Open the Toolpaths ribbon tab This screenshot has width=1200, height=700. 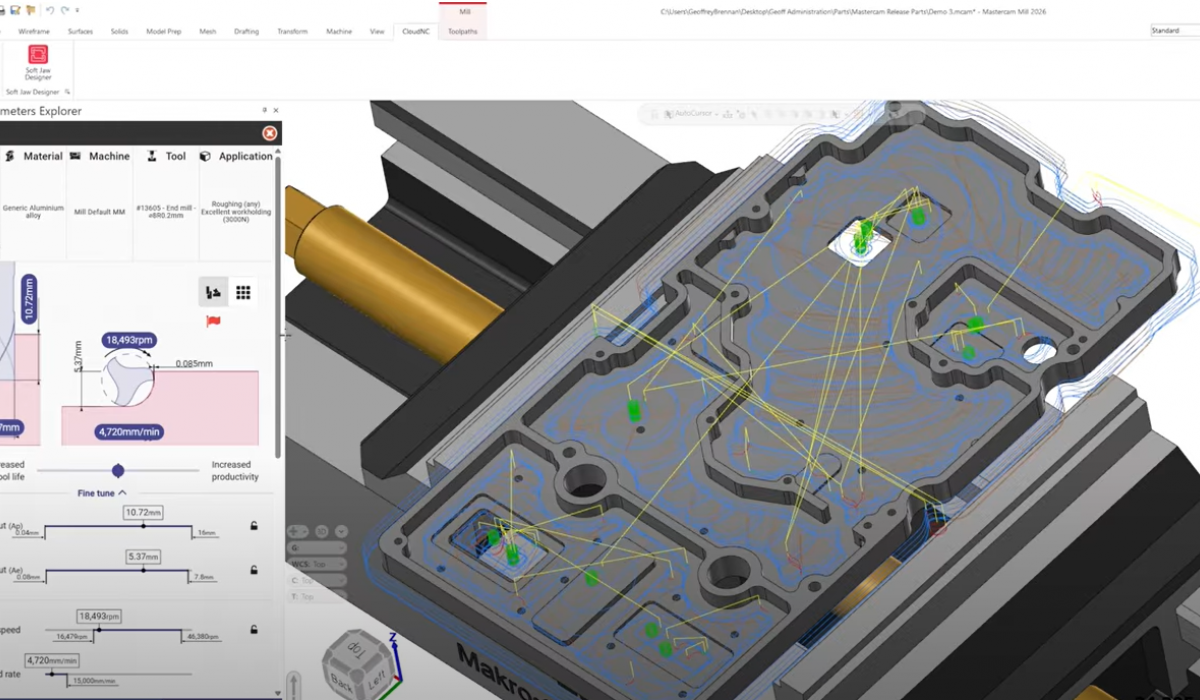click(x=462, y=31)
